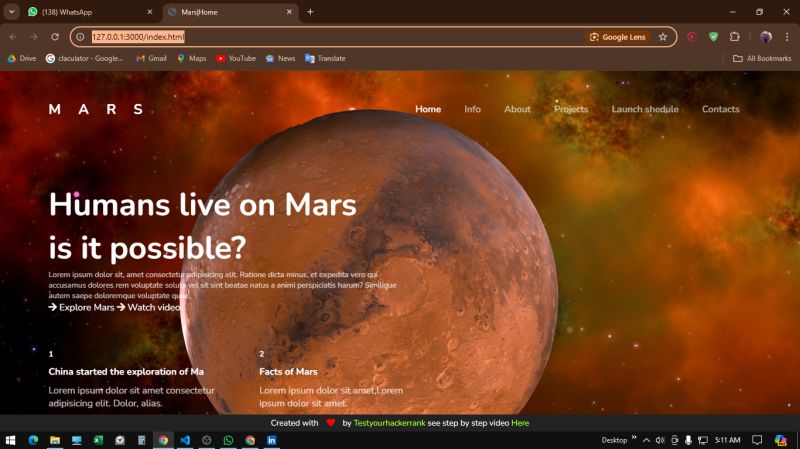Open the red screen recorder extension

[692, 37]
